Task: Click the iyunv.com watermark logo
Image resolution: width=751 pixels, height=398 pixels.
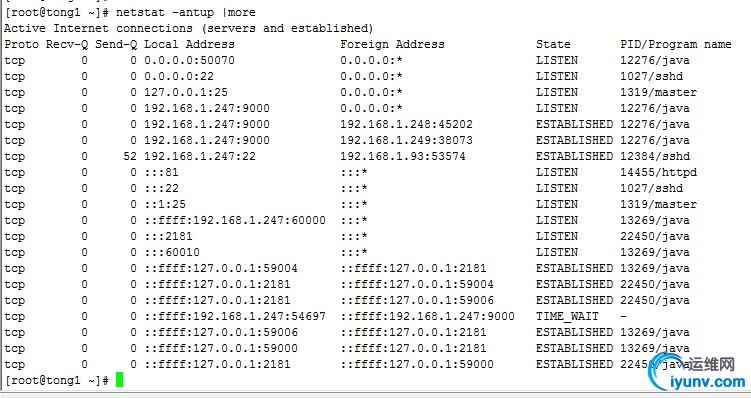Action: click(699, 374)
